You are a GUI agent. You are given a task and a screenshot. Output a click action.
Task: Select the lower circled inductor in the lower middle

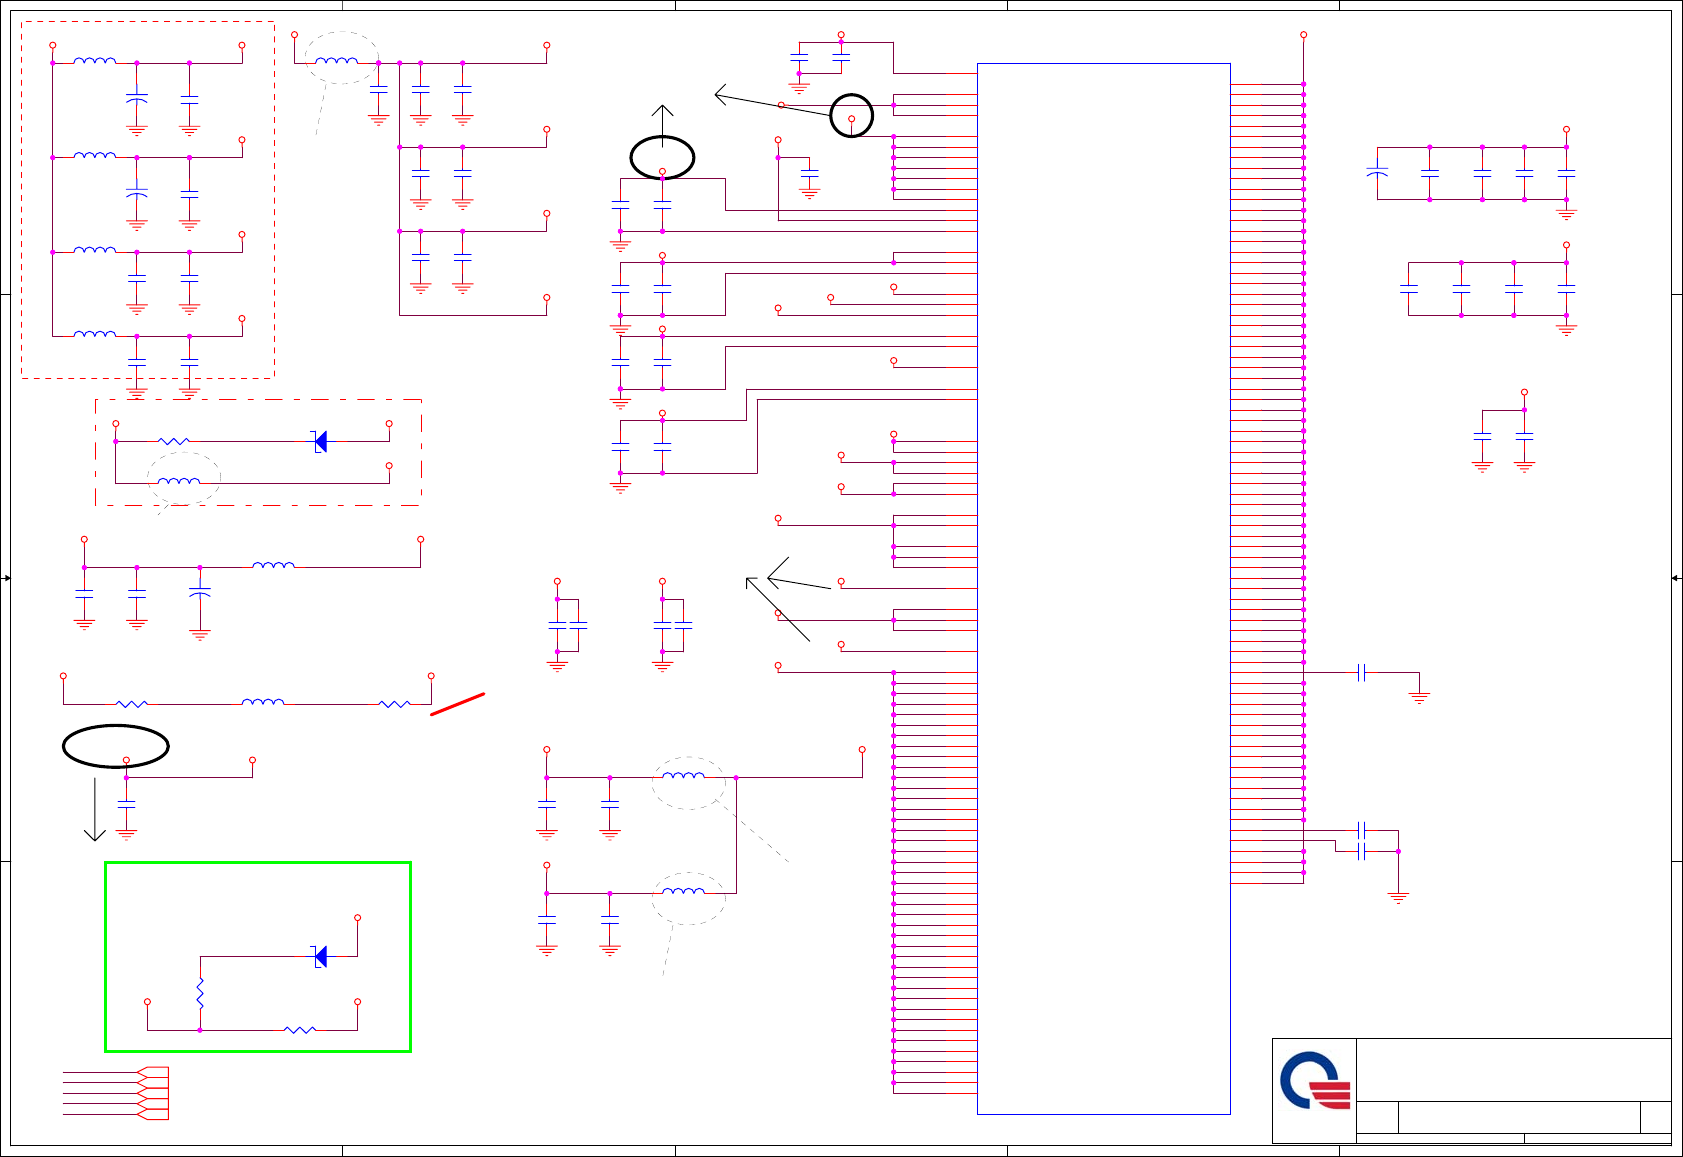tap(683, 891)
